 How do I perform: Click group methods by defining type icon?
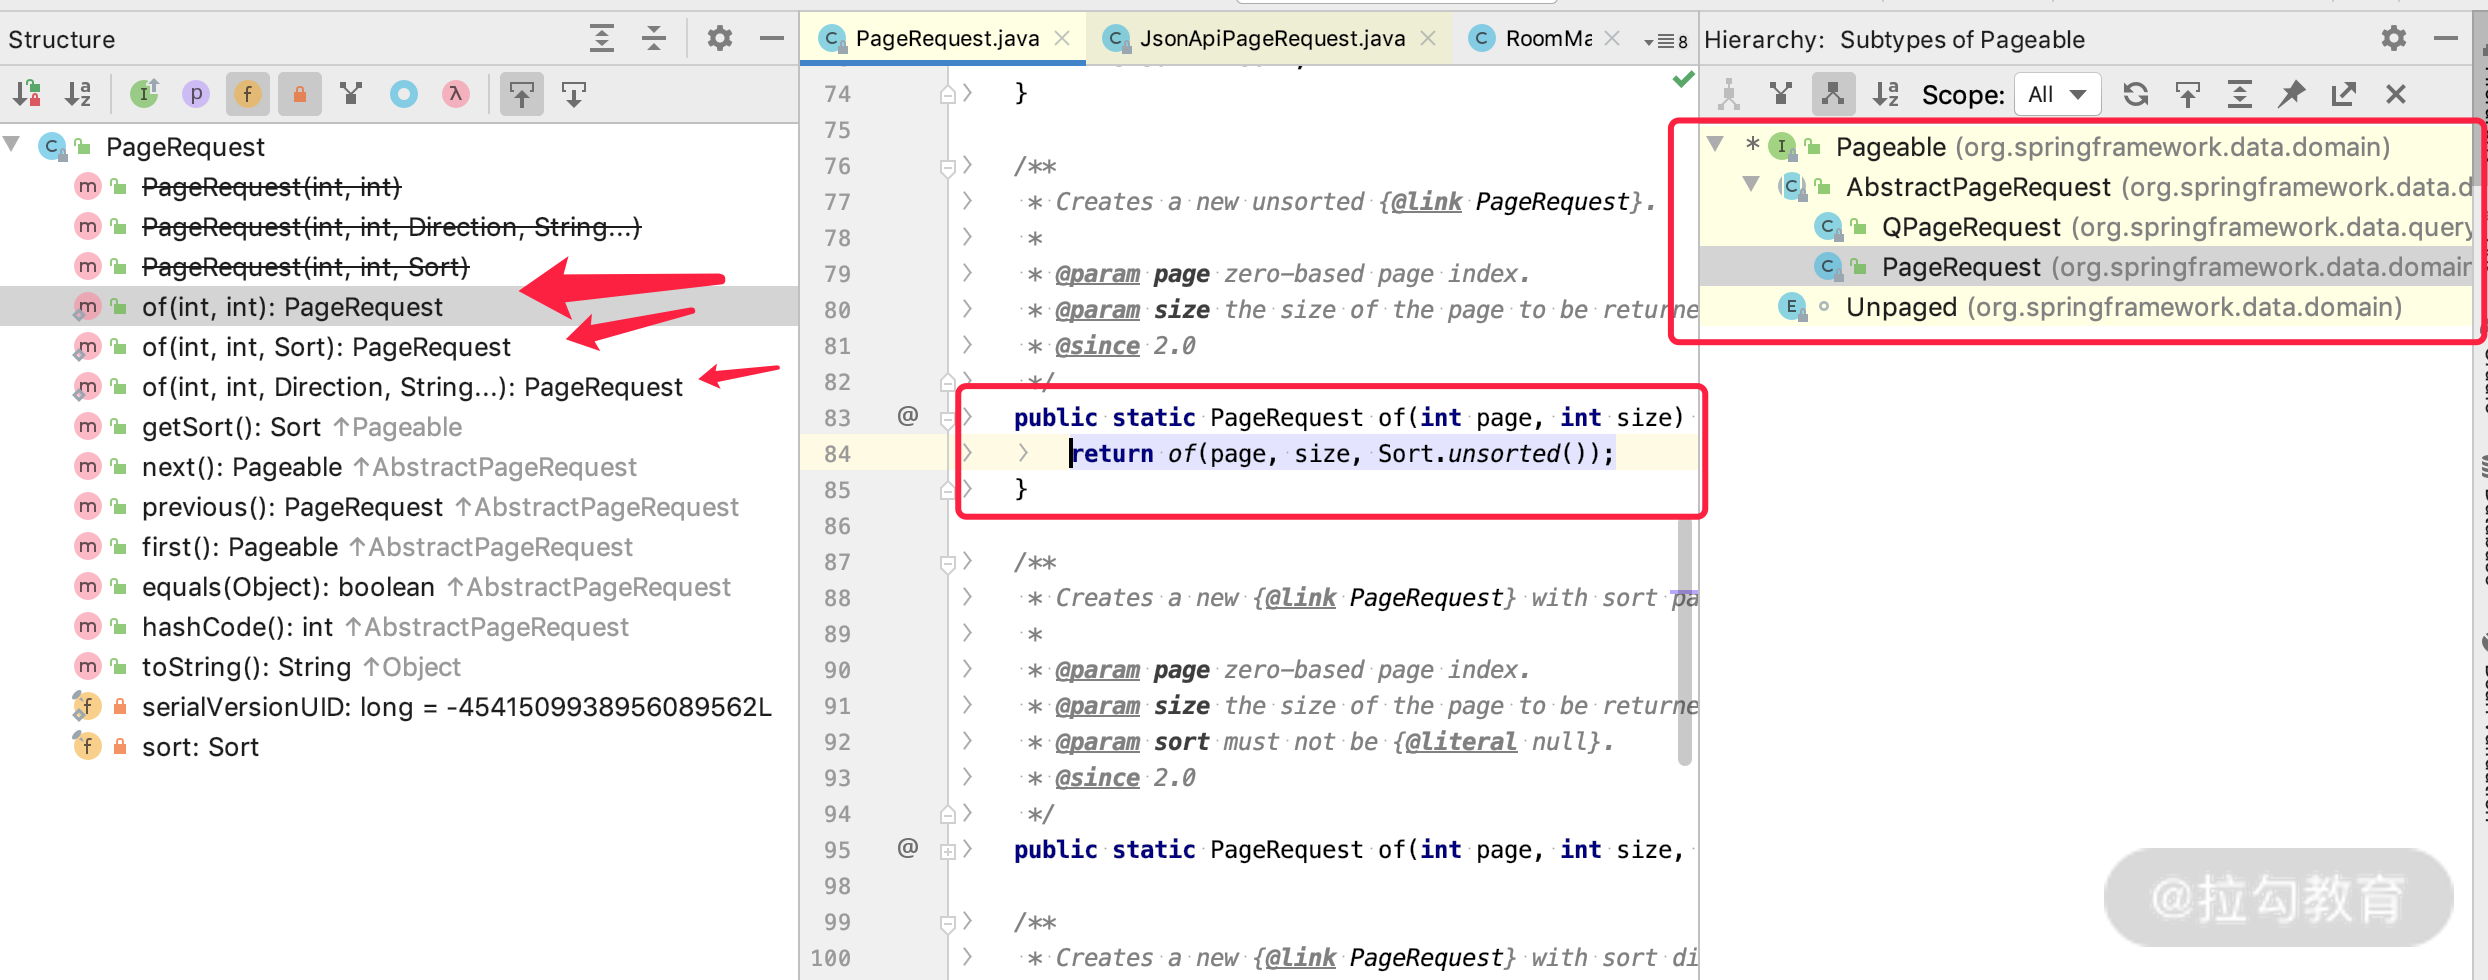click(x=351, y=94)
